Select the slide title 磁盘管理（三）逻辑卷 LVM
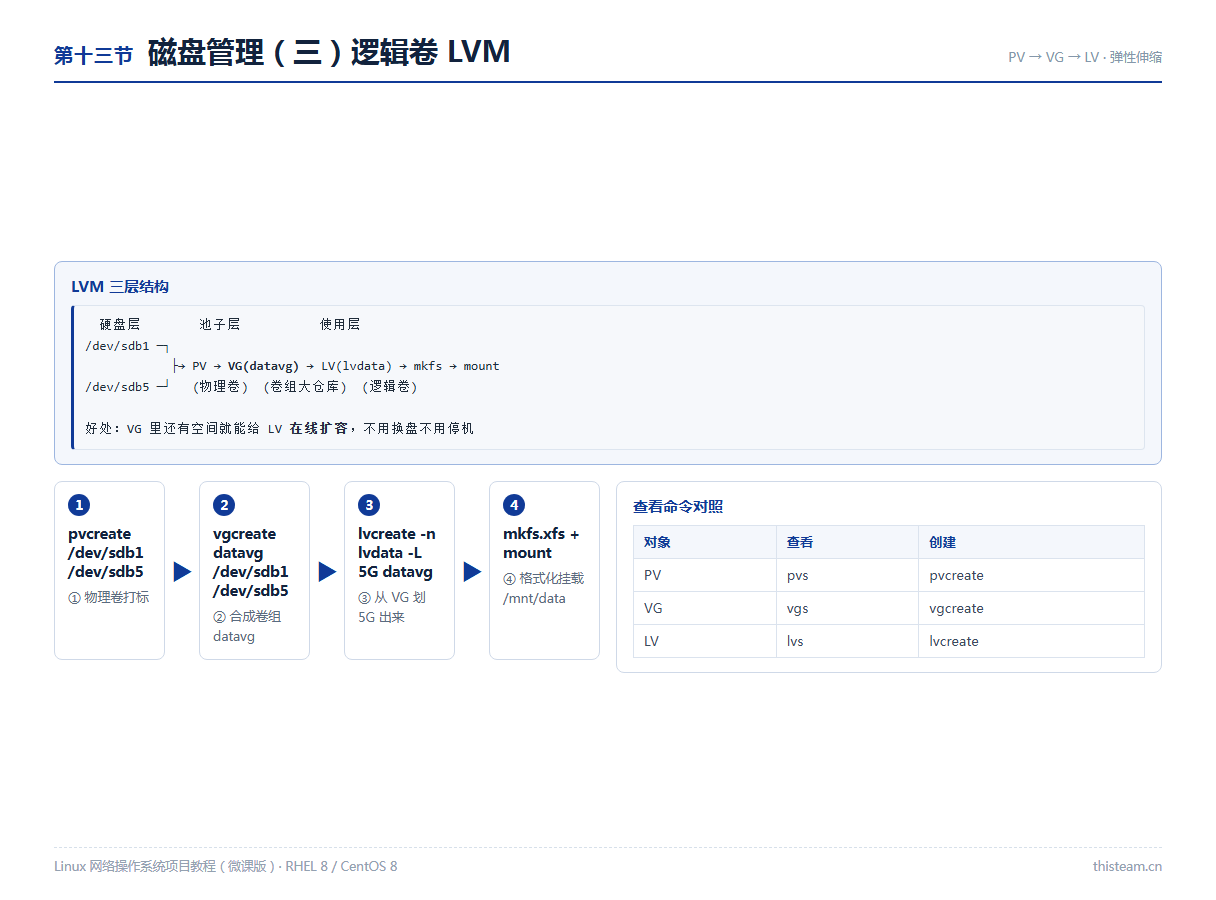Screen dimensions: 1216x900 click(329, 51)
